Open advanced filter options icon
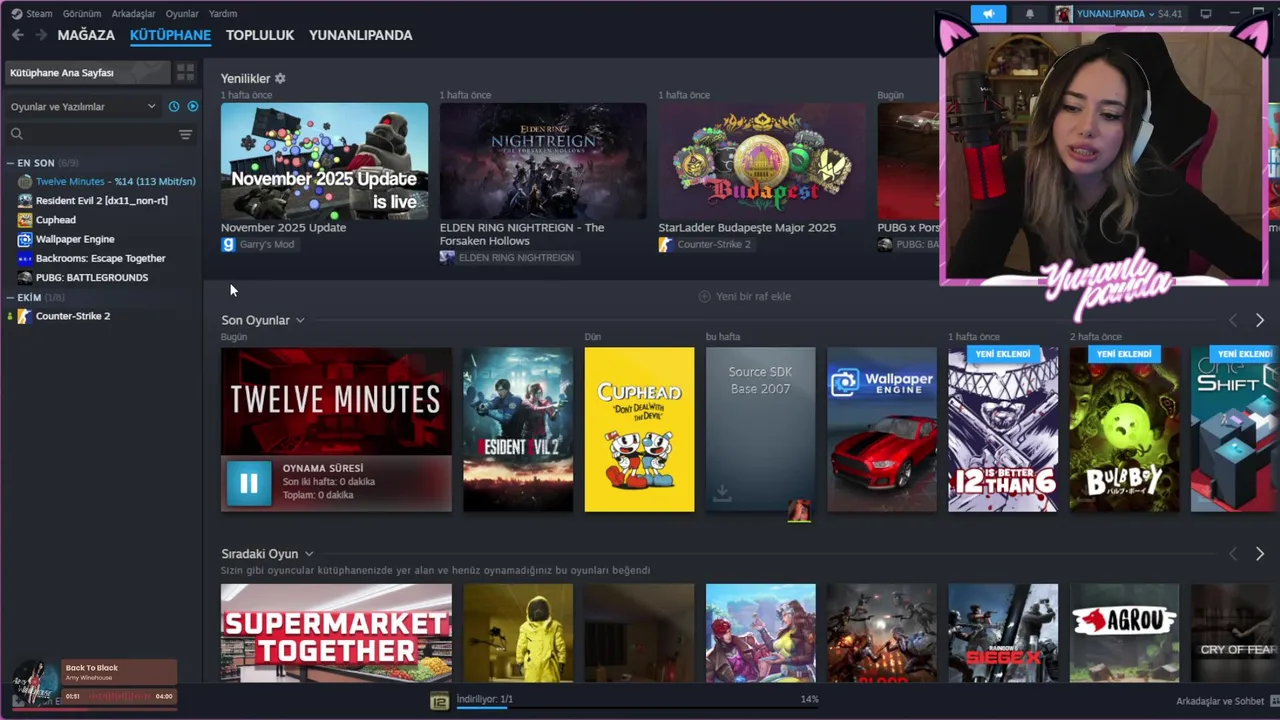 (185, 134)
